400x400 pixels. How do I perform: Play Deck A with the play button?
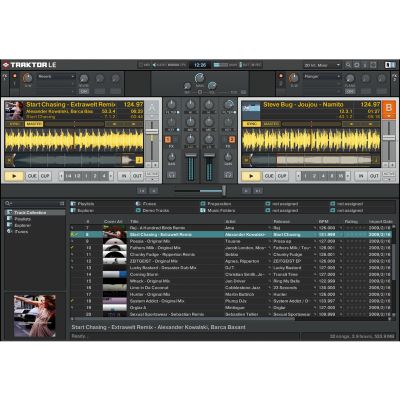[x=14, y=176]
